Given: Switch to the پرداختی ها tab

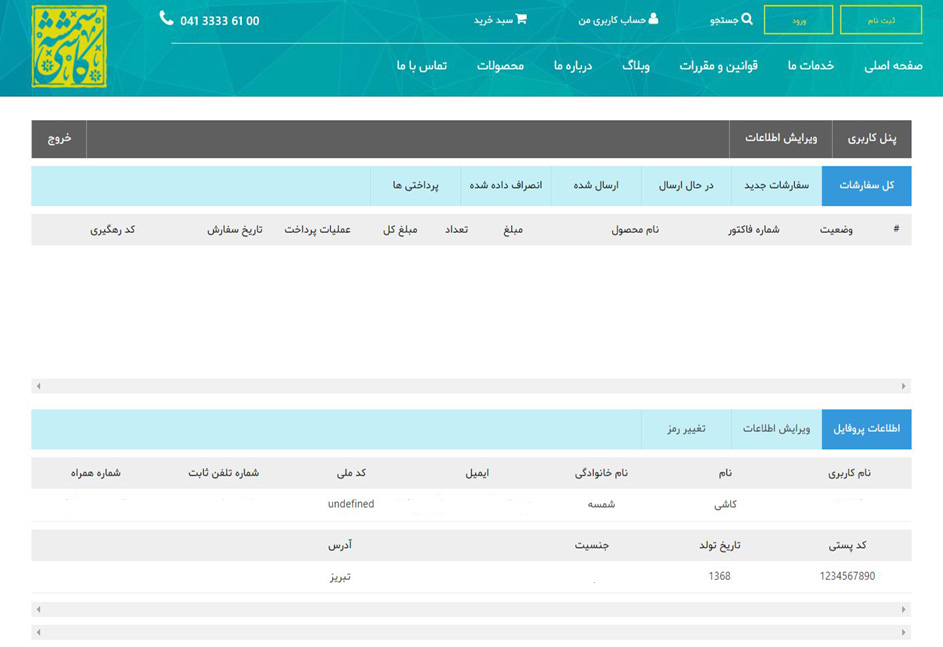Looking at the screenshot, I should [416, 186].
